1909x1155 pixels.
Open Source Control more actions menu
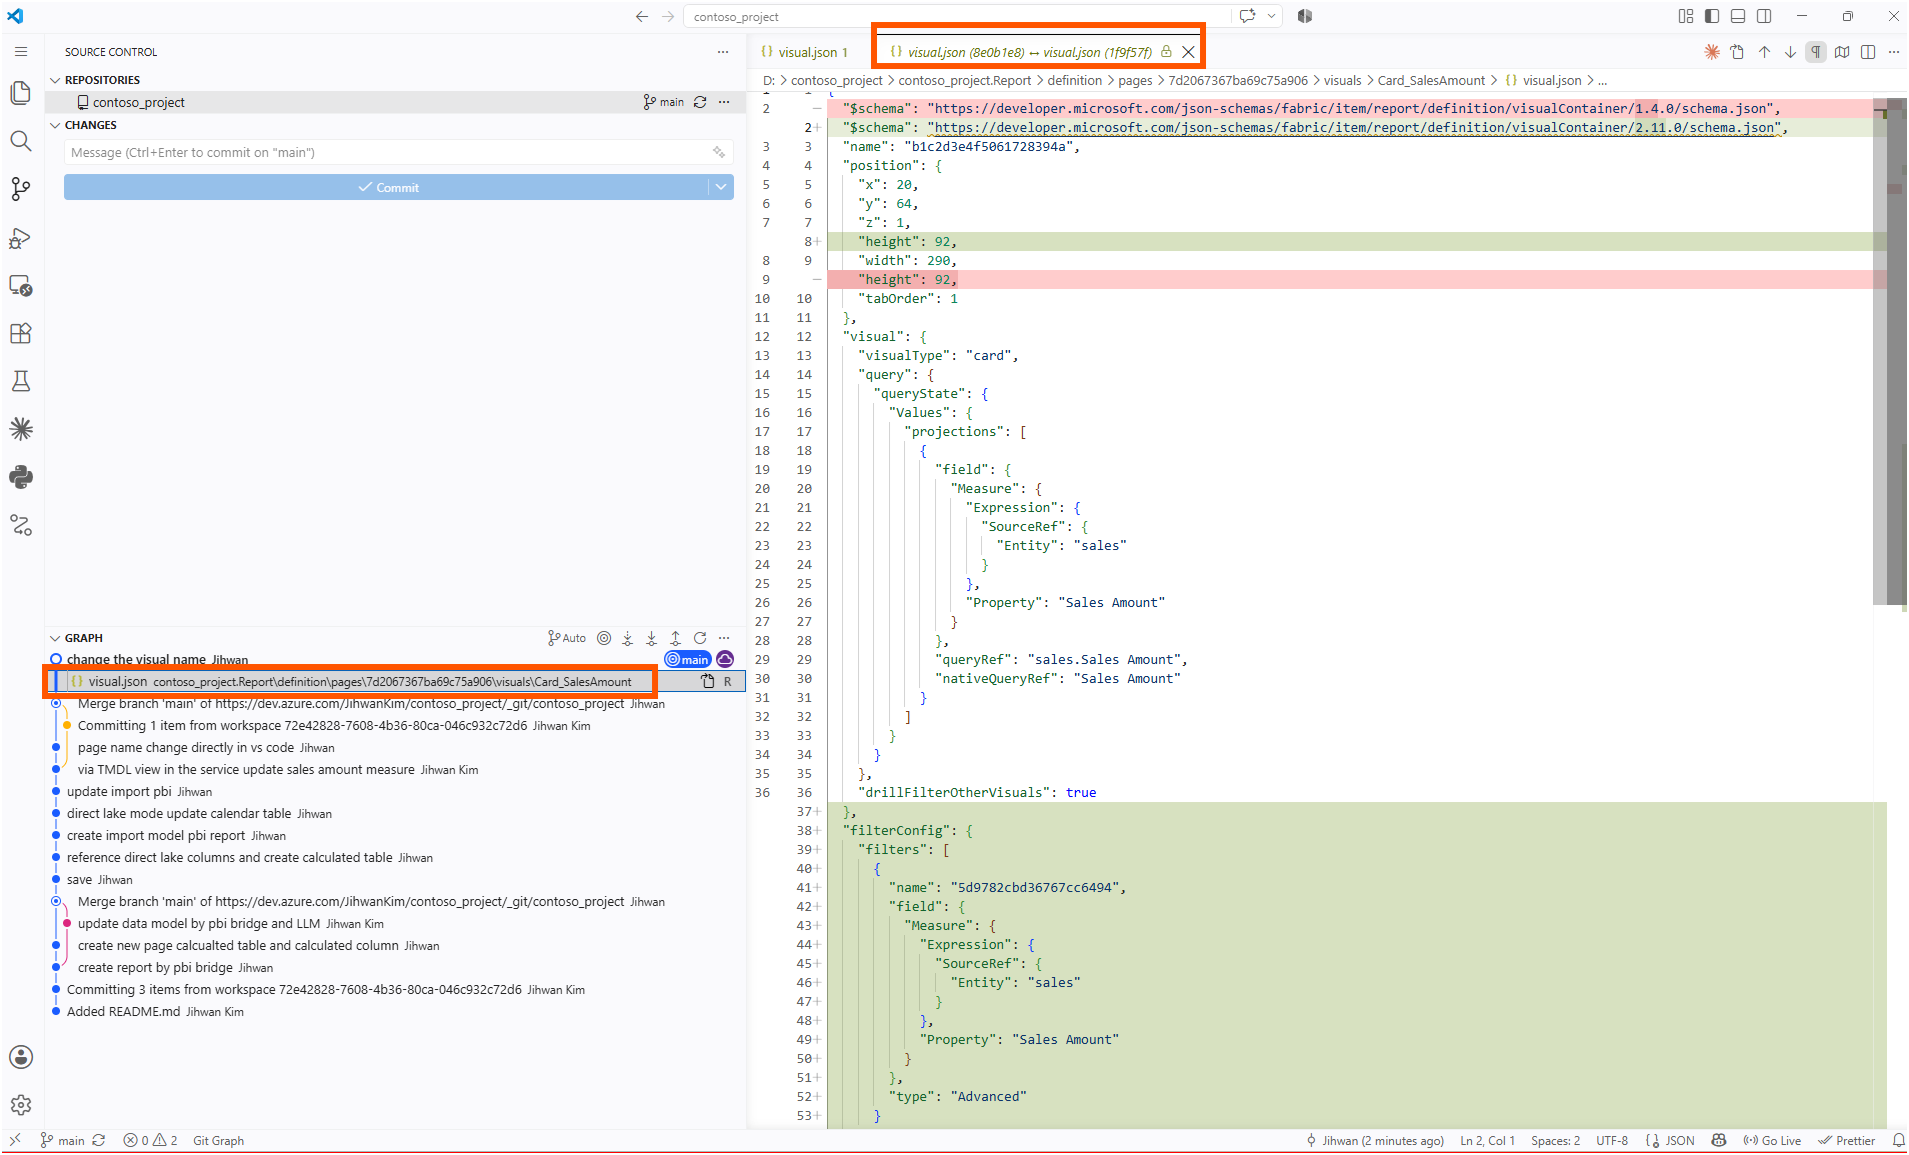[723, 51]
